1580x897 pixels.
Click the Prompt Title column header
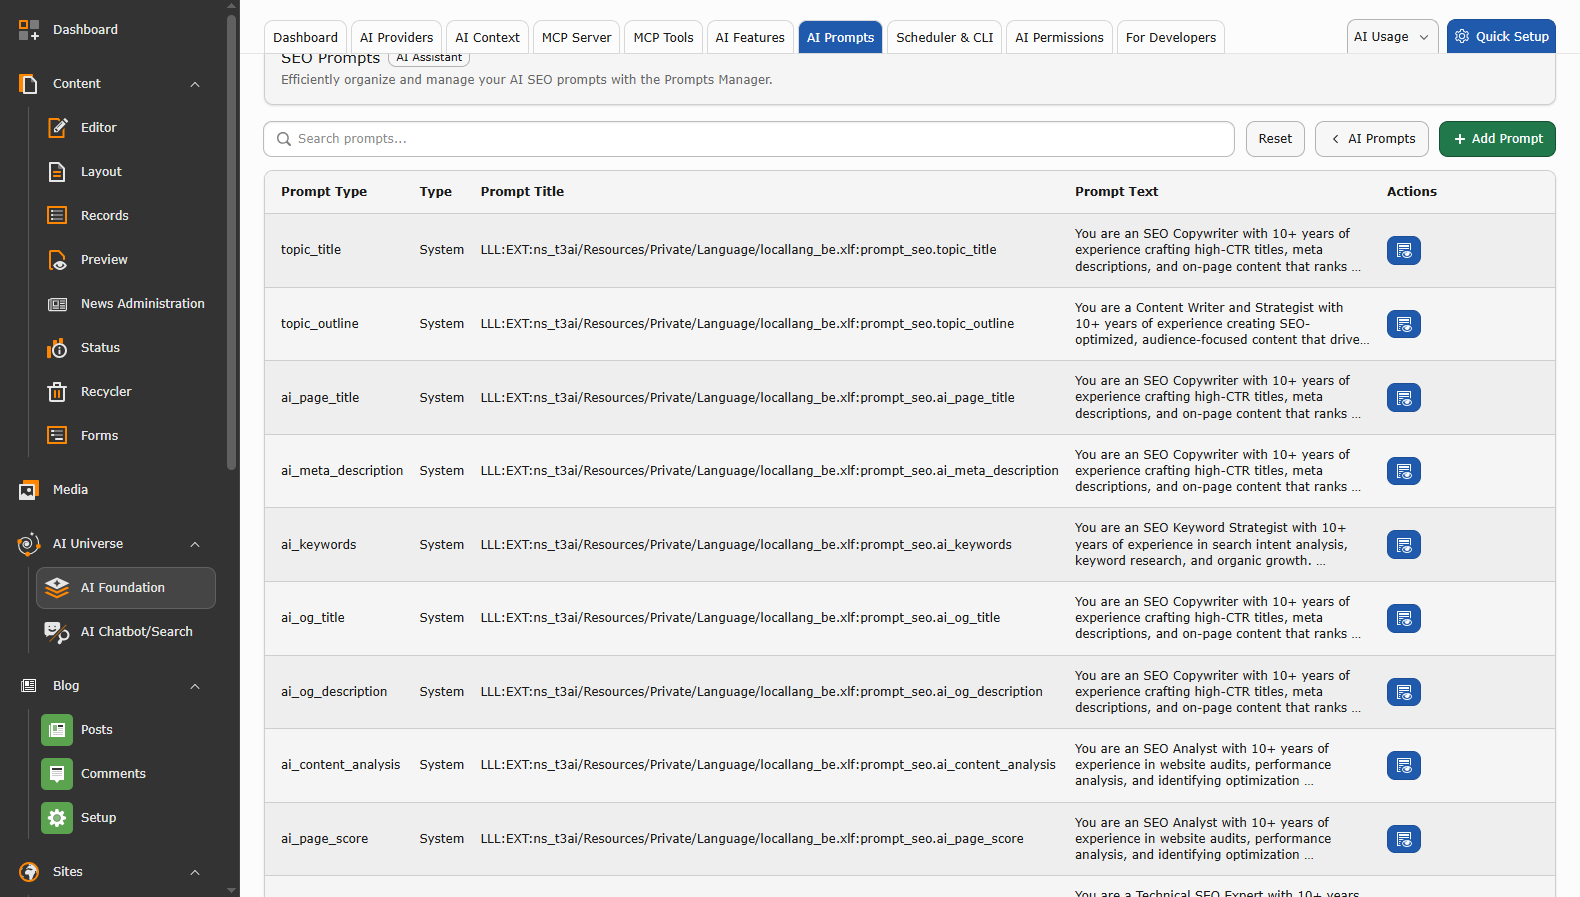coord(522,192)
